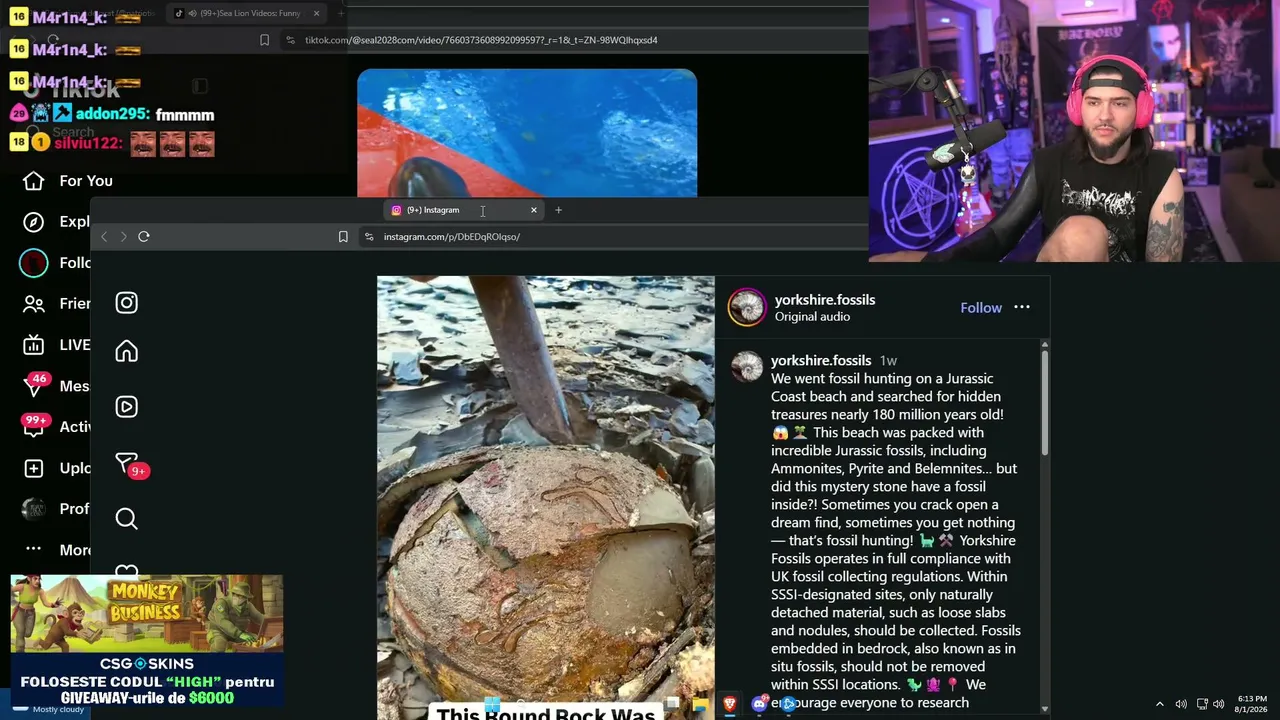1280x720 pixels.
Task: Open TikTok Following avatar icon
Action: [x=34, y=263]
